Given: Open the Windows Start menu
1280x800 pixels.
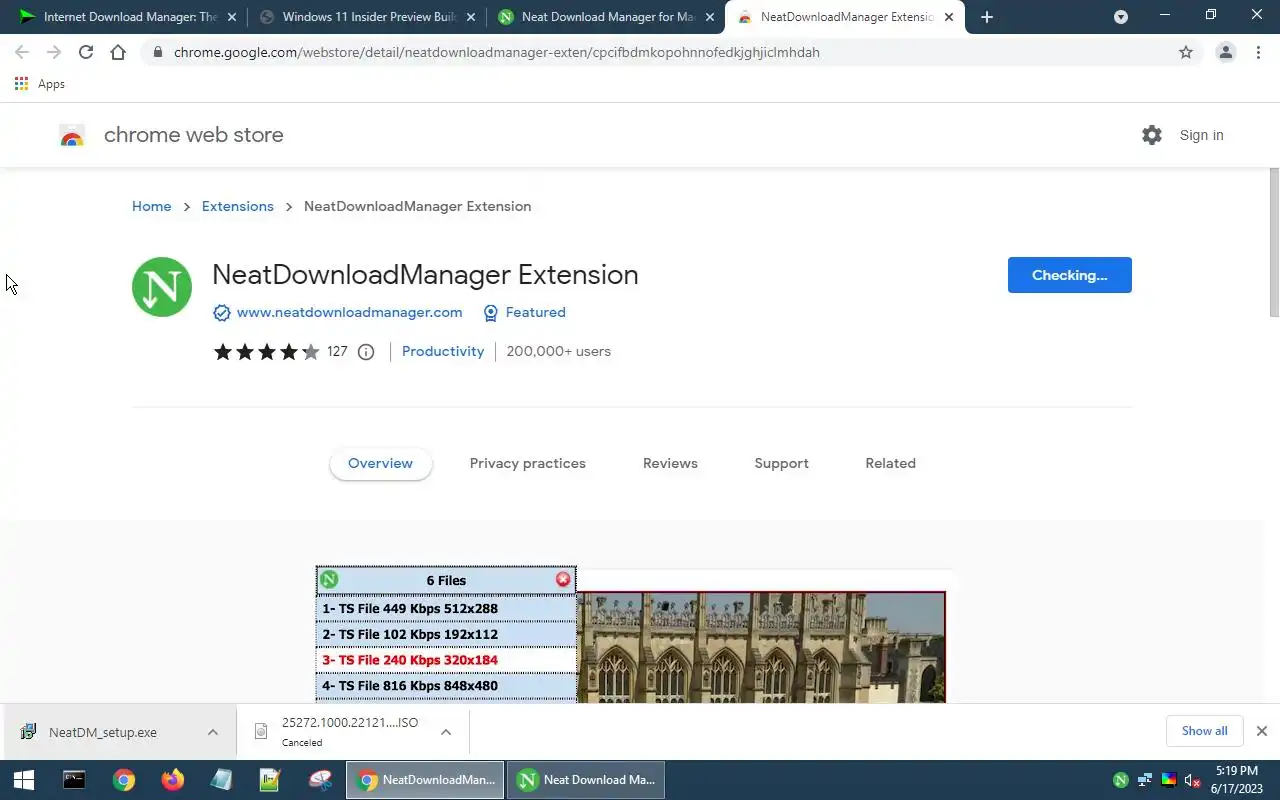Looking at the screenshot, I should [x=24, y=780].
